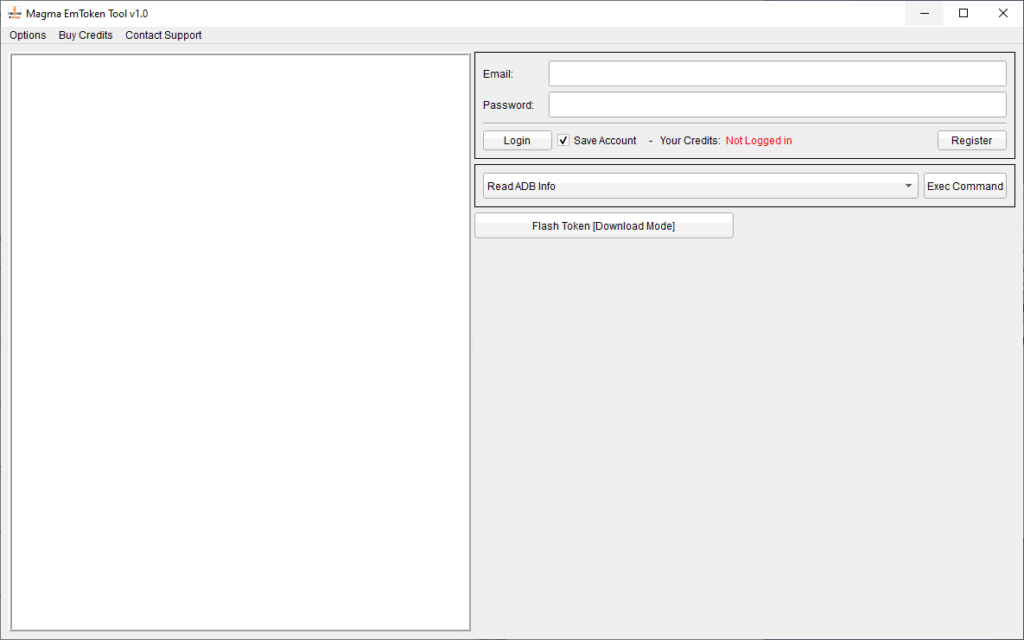Viewport: 1024px width, 640px height.
Task: Click the red Not Logged in status text
Action: 758,141
